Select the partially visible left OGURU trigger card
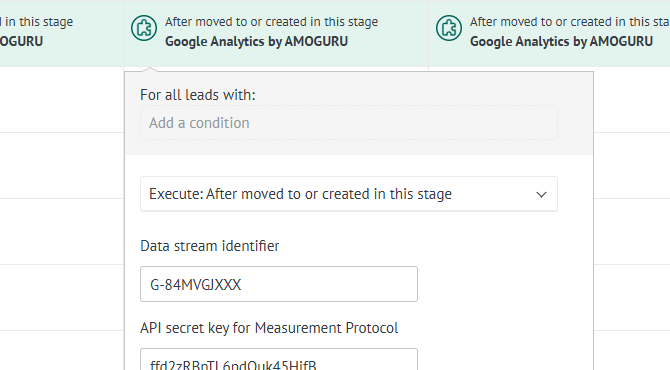The height and width of the screenshot is (370, 670). tap(62, 33)
